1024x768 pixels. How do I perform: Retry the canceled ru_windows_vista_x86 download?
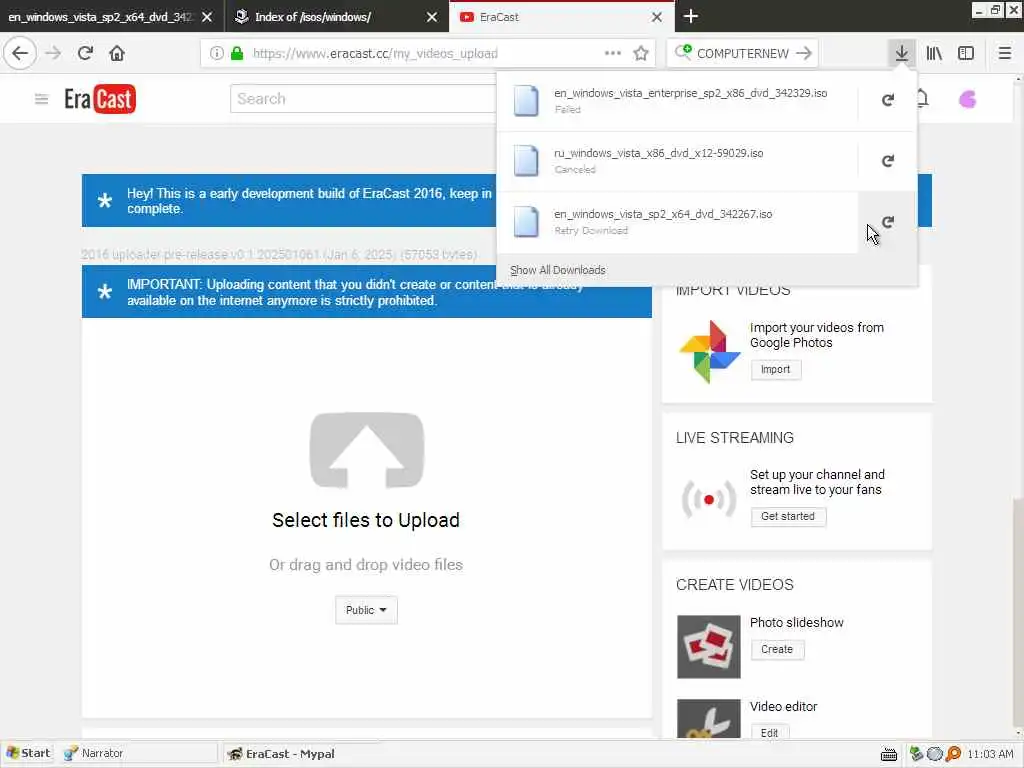(888, 161)
